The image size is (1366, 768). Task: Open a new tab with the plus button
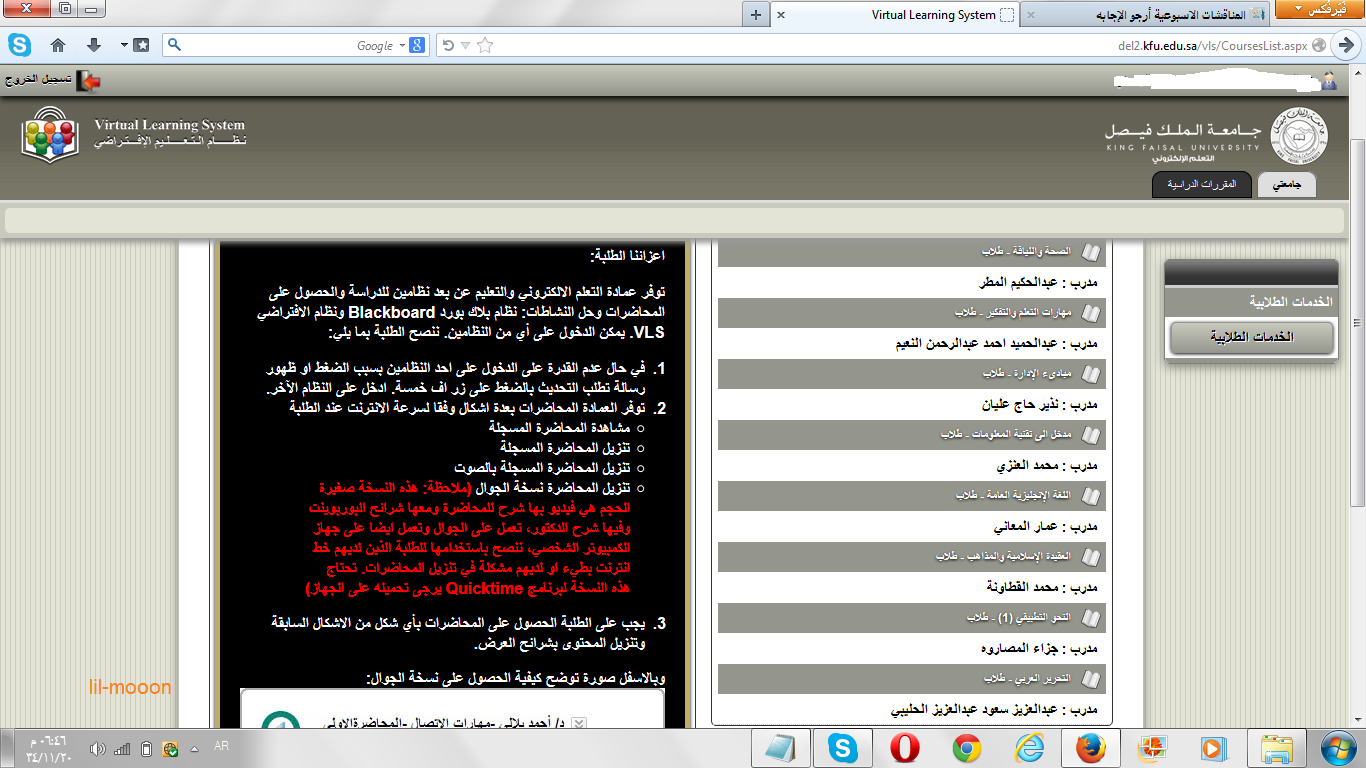(756, 15)
